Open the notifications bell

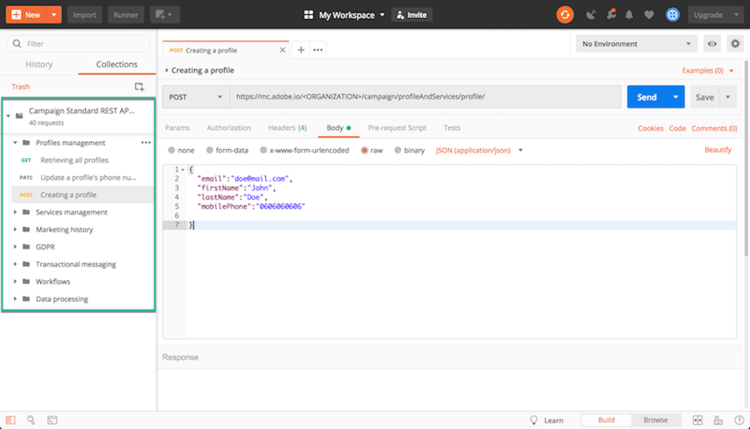[x=629, y=15]
